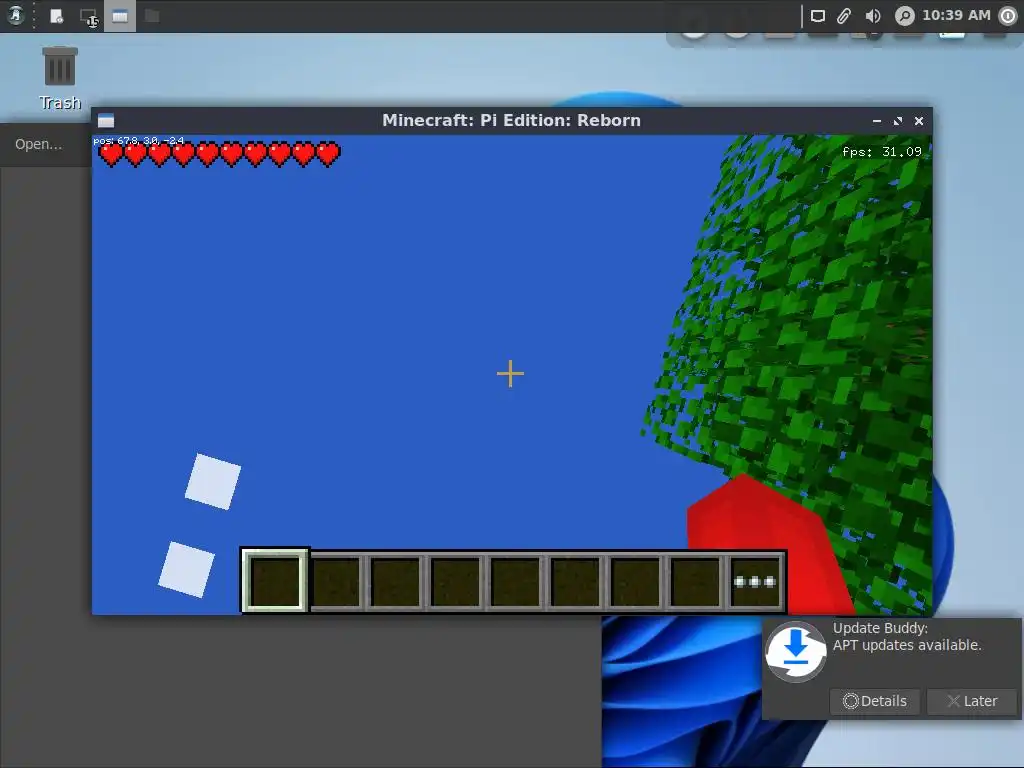Select the third hotbar slot

click(x=396, y=582)
